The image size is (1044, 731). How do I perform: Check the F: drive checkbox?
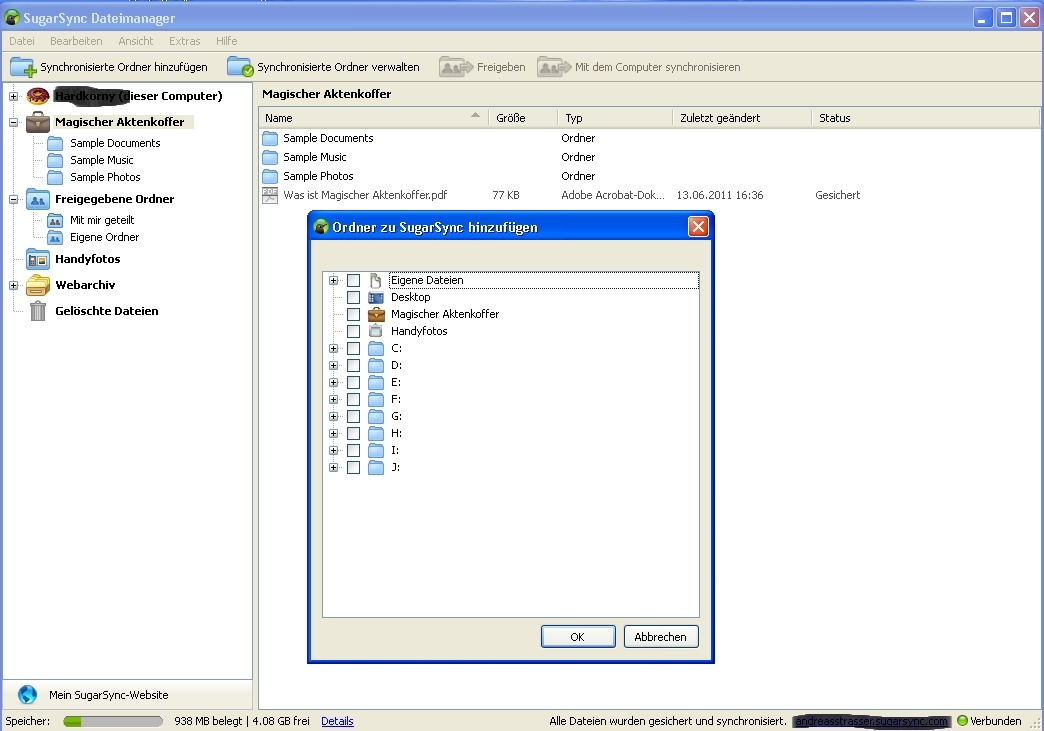(354, 399)
